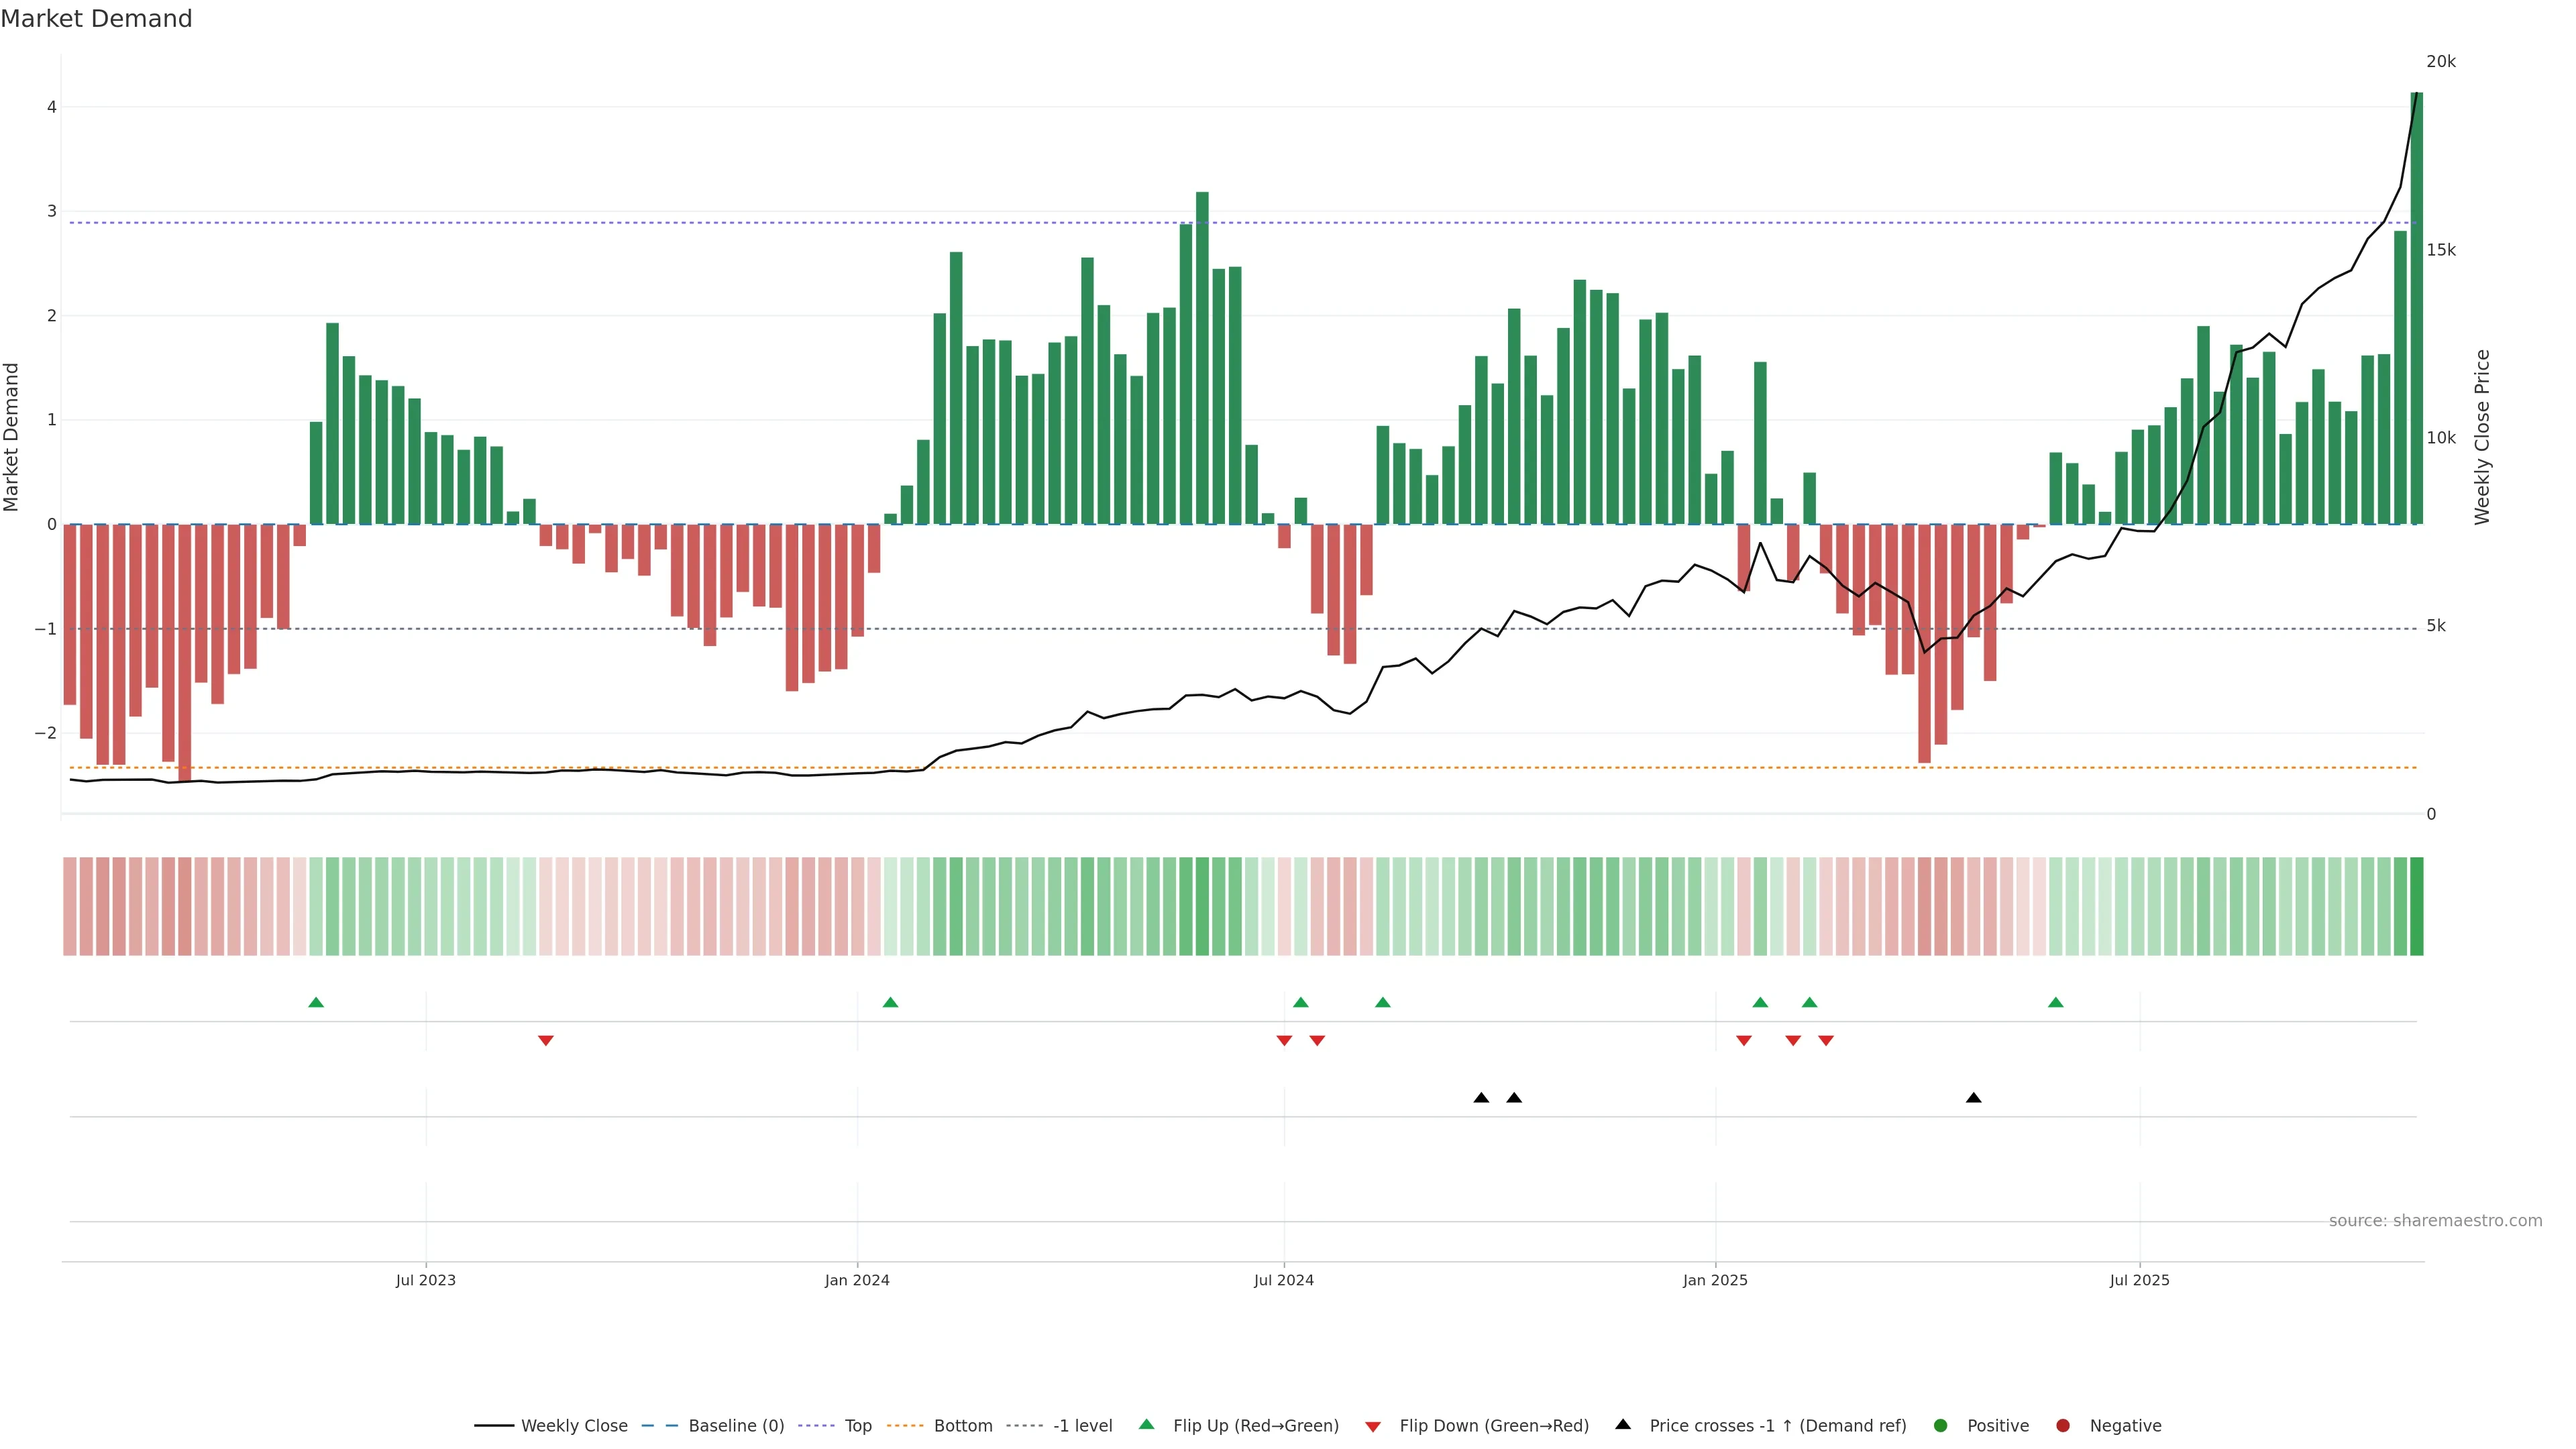Click the green Positive legend circle
The width and height of the screenshot is (2576, 1449).
1941,1426
